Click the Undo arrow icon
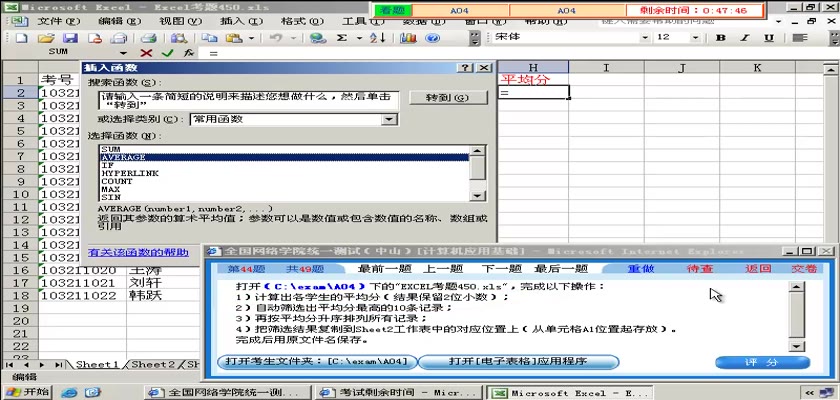Screen dimensions: 840x400 pos(276,38)
